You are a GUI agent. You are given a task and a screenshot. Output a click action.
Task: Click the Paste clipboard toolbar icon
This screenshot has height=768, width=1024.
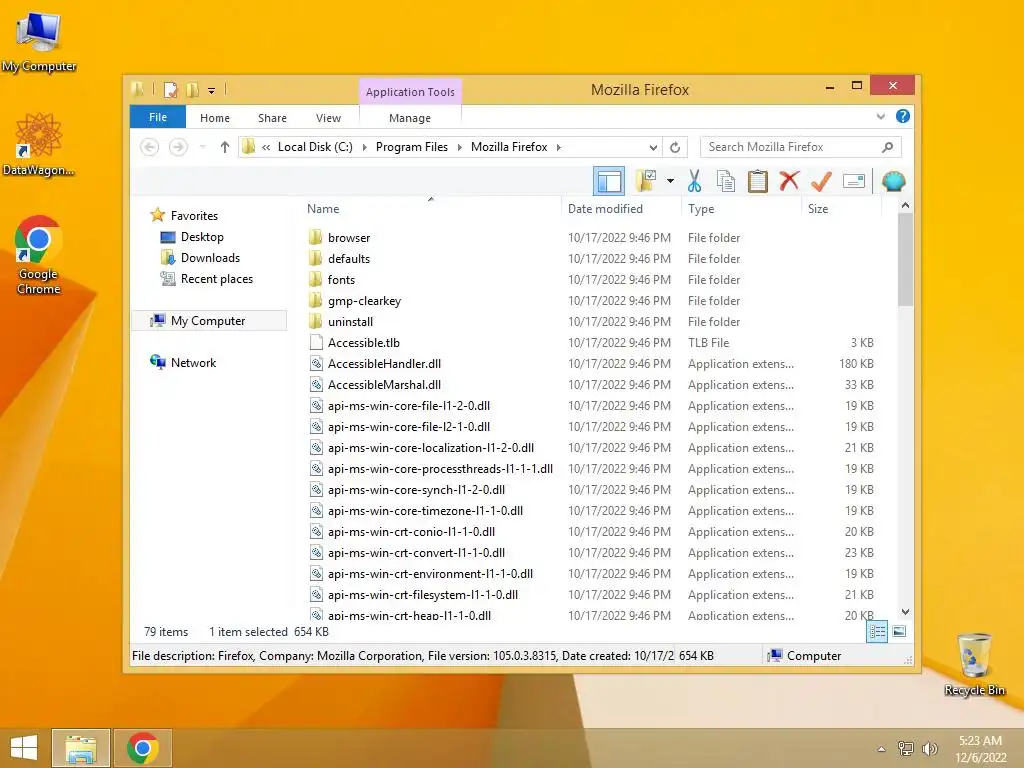pyautogui.click(x=758, y=181)
